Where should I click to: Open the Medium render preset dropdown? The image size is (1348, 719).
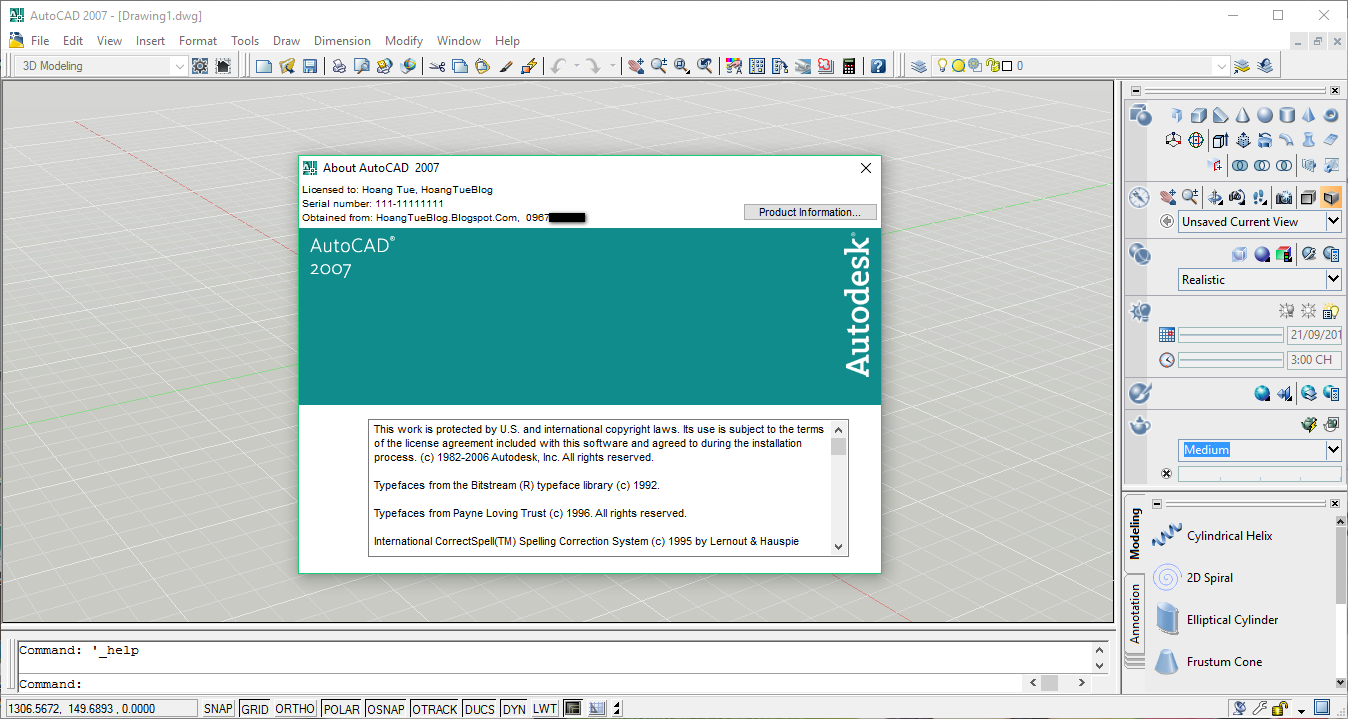(x=1333, y=450)
